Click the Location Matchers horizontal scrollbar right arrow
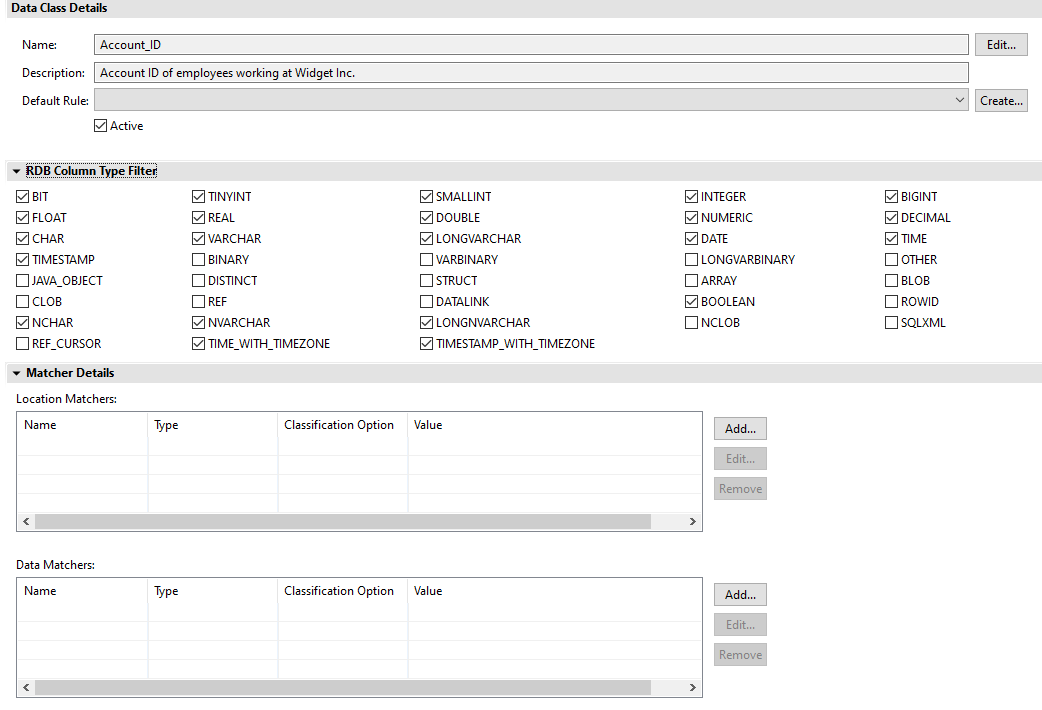Image resolution: width=1042 pixels, height=710 pixels. 692,521
